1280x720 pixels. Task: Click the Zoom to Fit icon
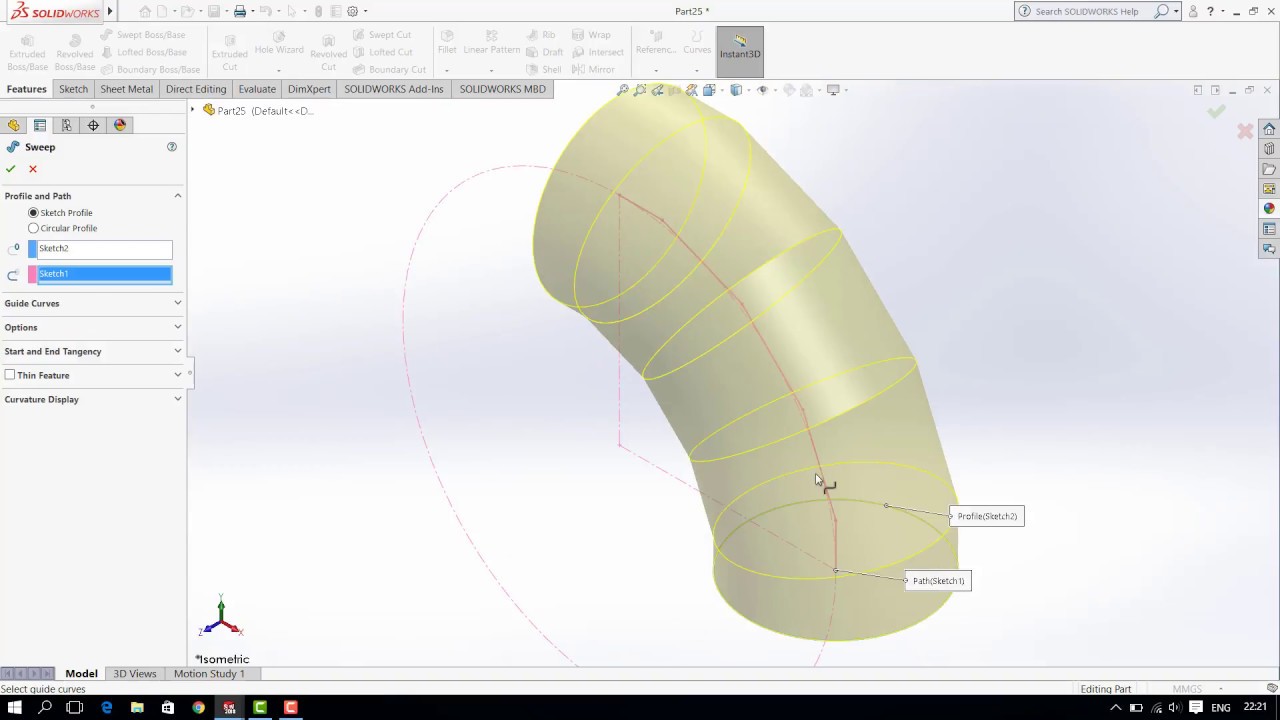pyautogui.click(x=623, y=90)
